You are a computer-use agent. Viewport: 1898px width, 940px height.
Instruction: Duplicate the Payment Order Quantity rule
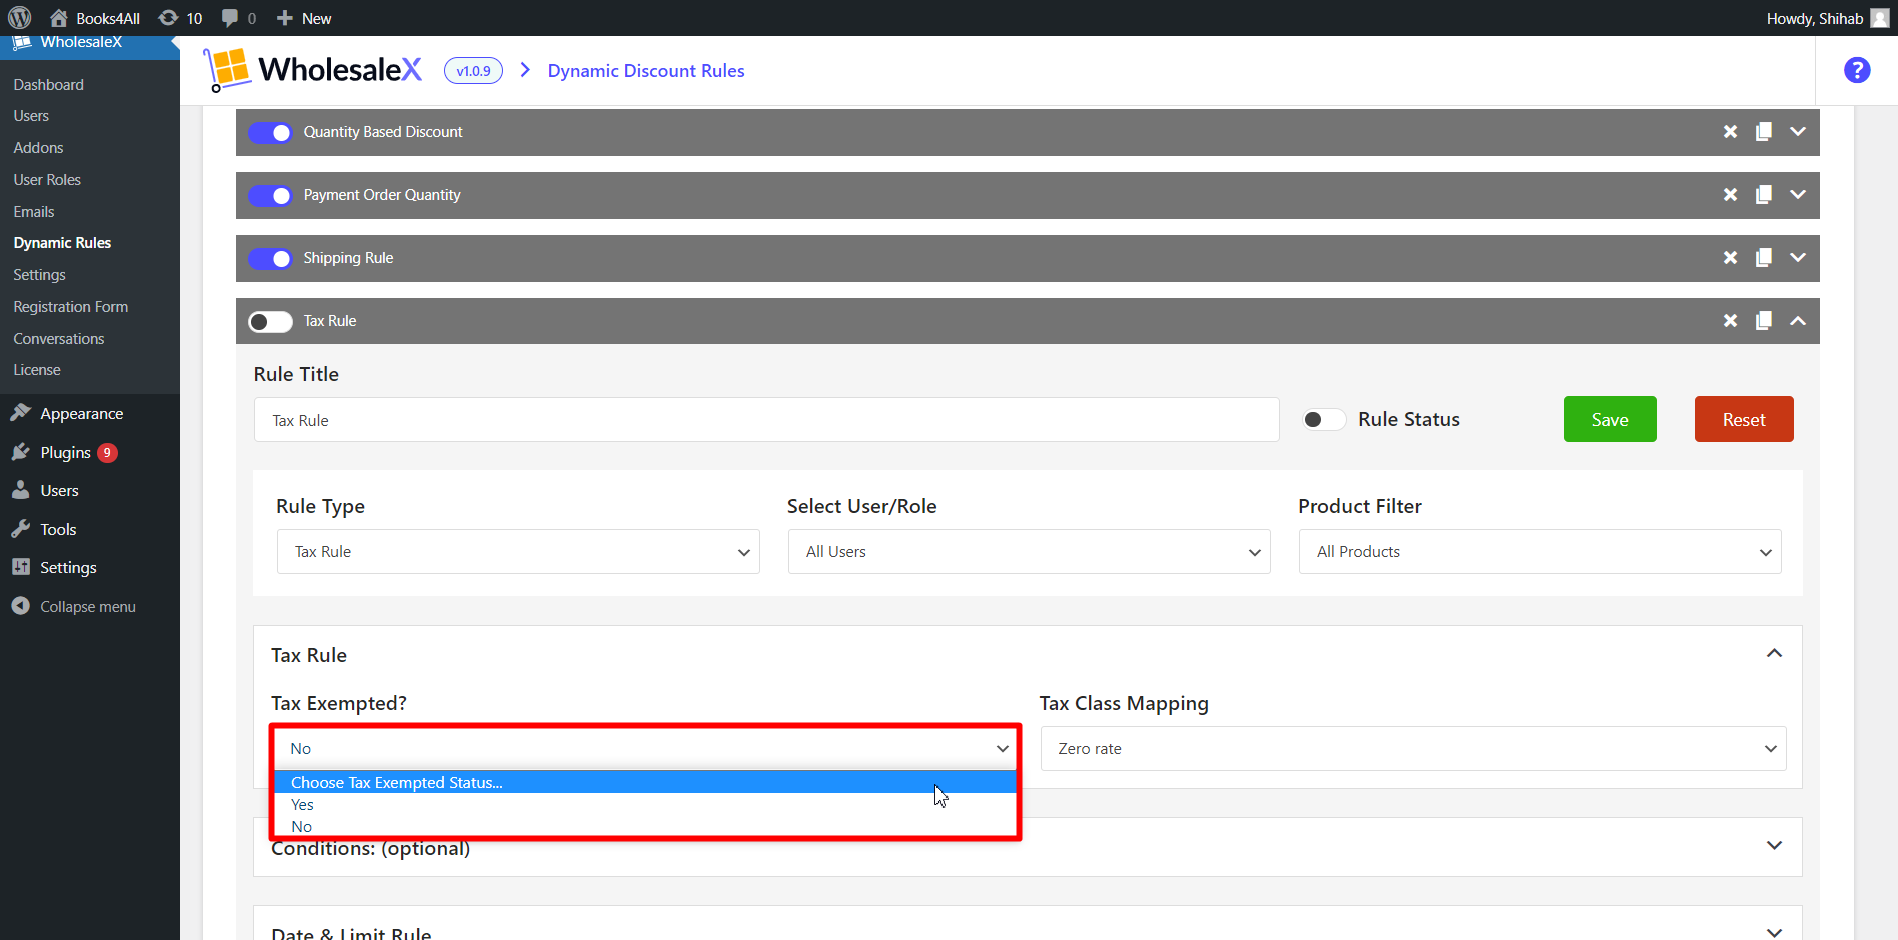(1764, 195)
